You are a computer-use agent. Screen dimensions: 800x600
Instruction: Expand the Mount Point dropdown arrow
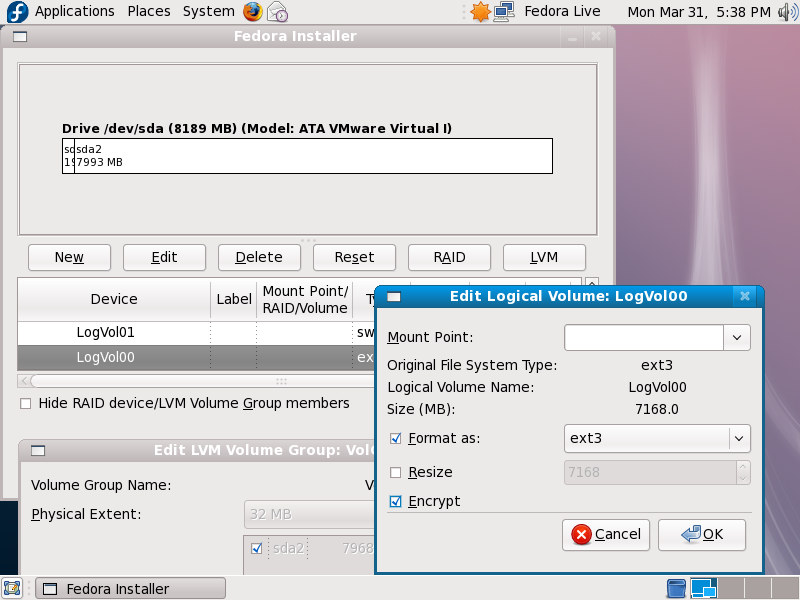click(737, 337)
